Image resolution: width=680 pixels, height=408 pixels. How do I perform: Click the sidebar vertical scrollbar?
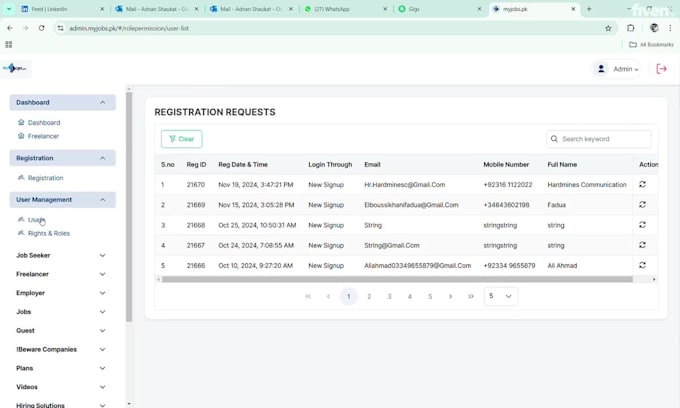(x=129, y=207)
